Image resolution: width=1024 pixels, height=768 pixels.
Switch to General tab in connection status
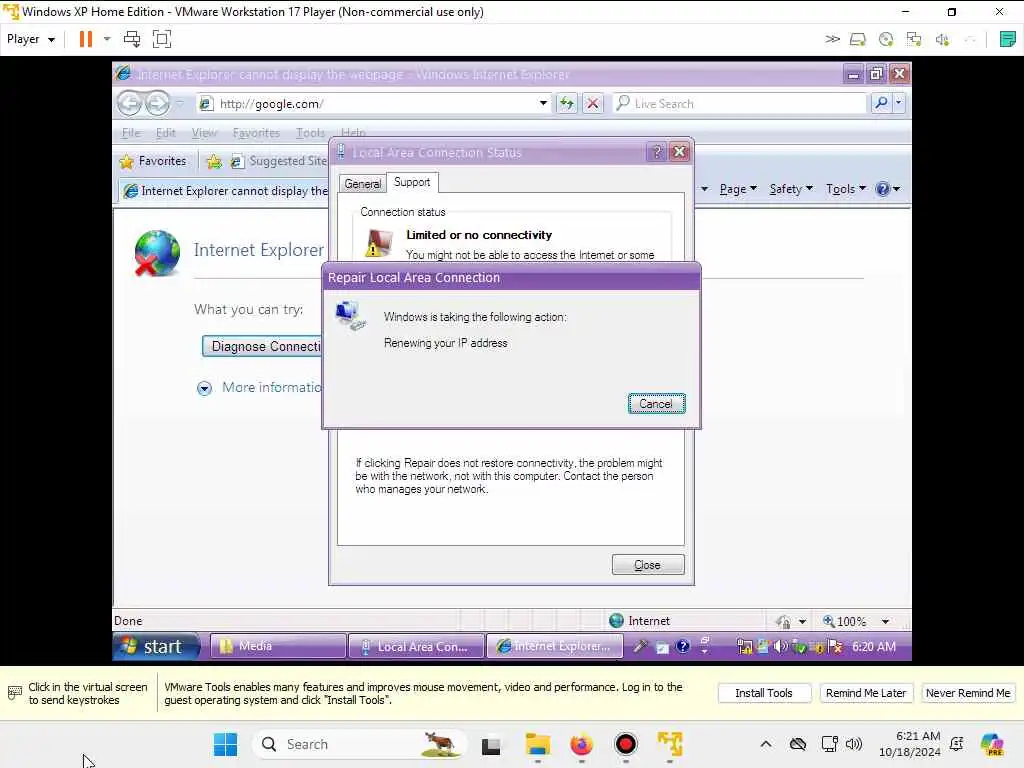pos(362,184)
